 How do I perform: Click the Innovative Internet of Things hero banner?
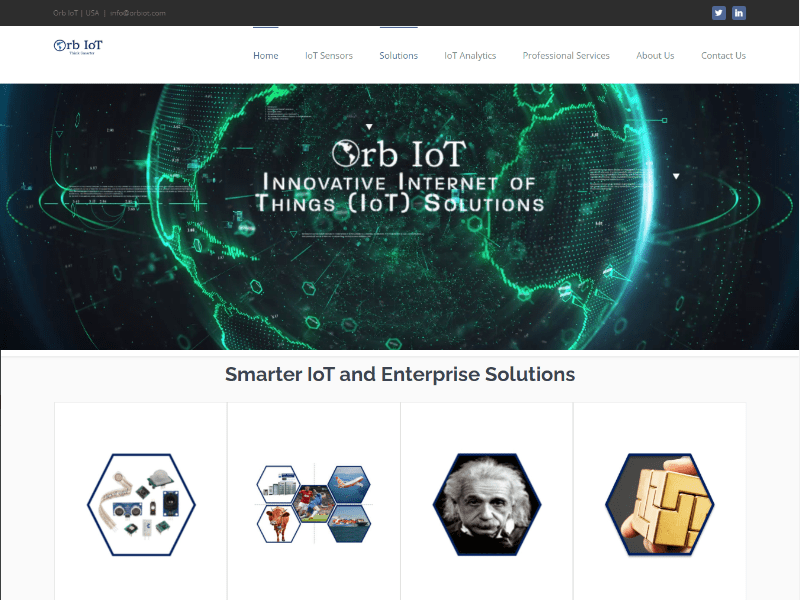click(399, 217)
